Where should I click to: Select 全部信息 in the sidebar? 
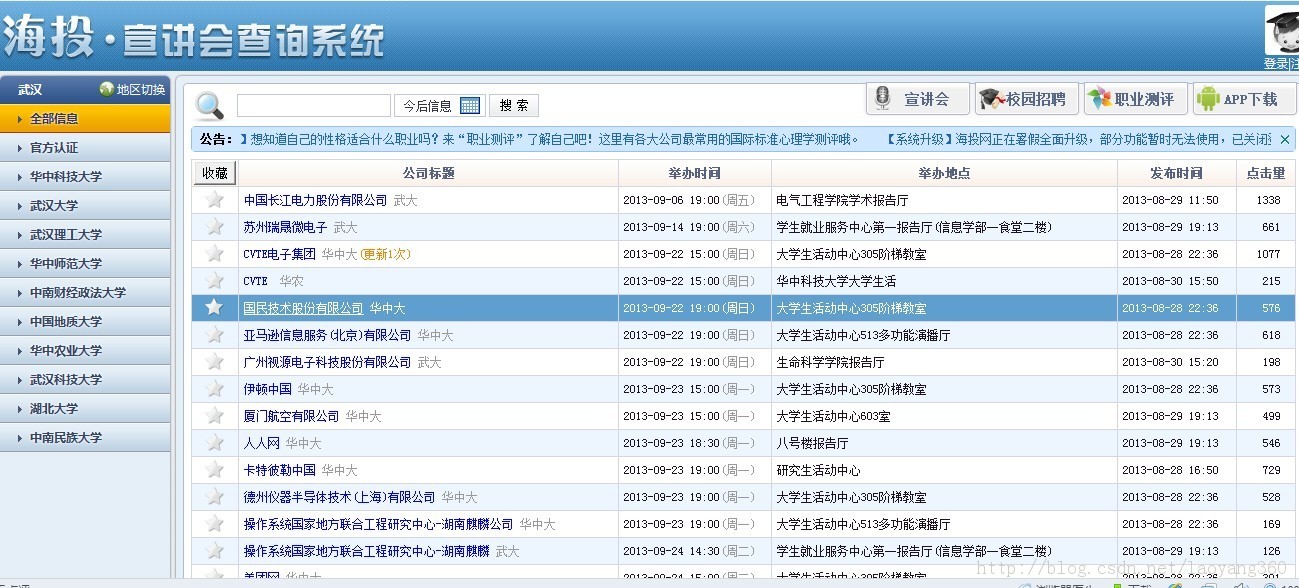pos(85,118)
